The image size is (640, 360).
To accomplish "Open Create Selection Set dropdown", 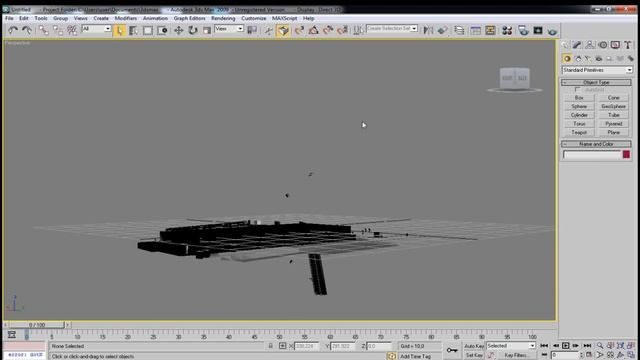I will 392,29.
